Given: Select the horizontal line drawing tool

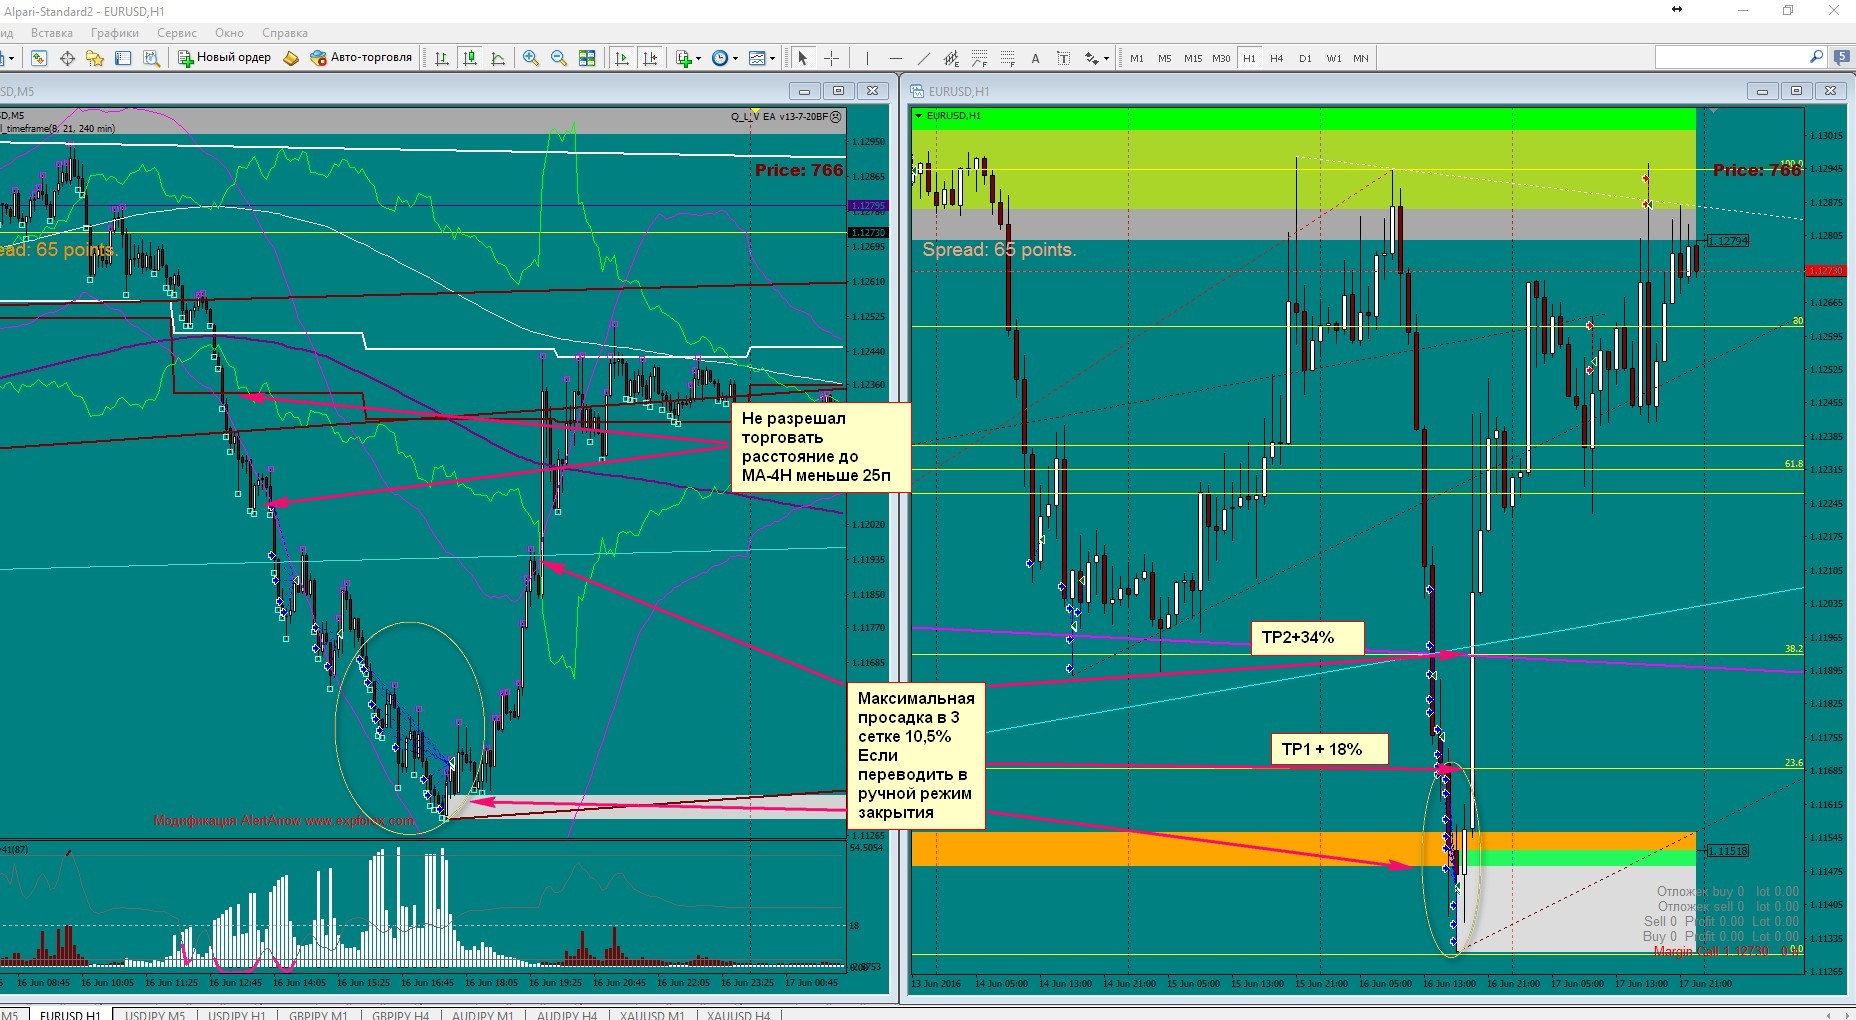Looking at the screenshot, I should [x=895, y=58].
